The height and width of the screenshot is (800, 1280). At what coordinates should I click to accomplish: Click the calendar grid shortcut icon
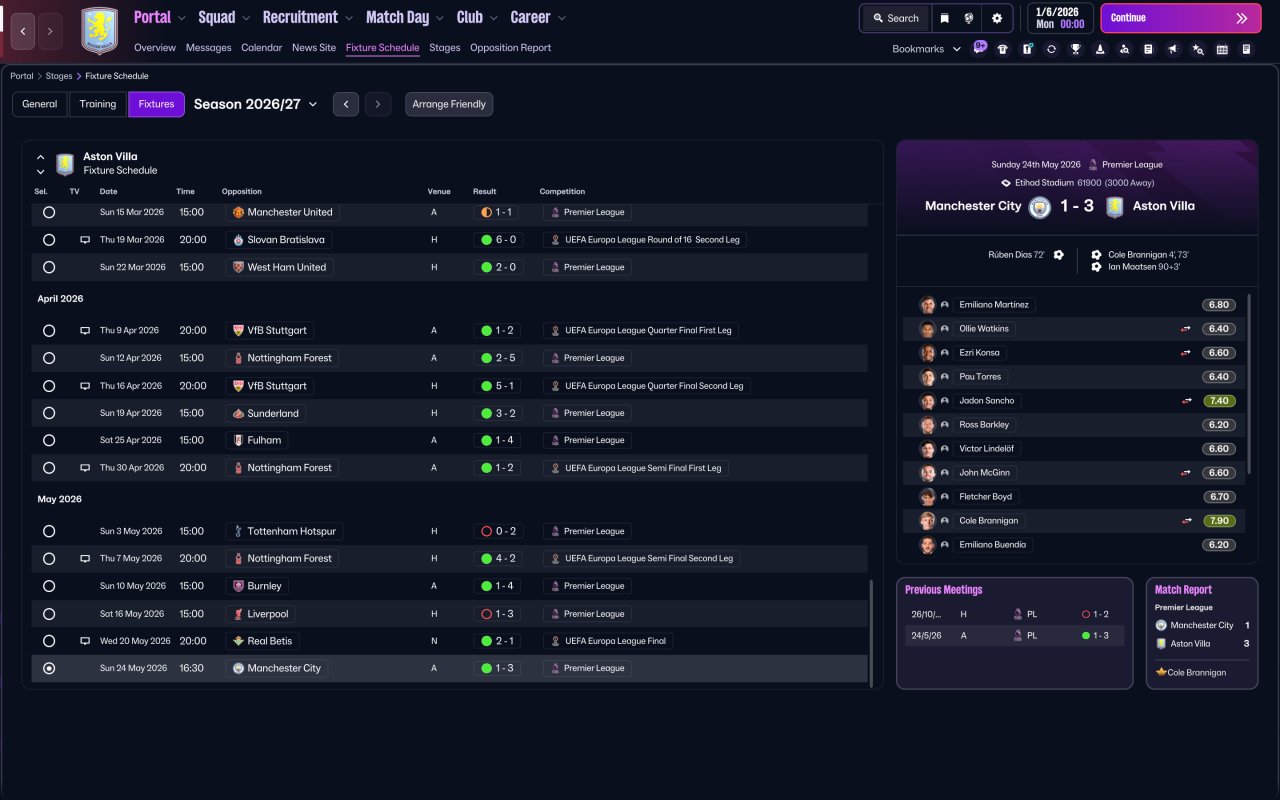click(1222, 49)
